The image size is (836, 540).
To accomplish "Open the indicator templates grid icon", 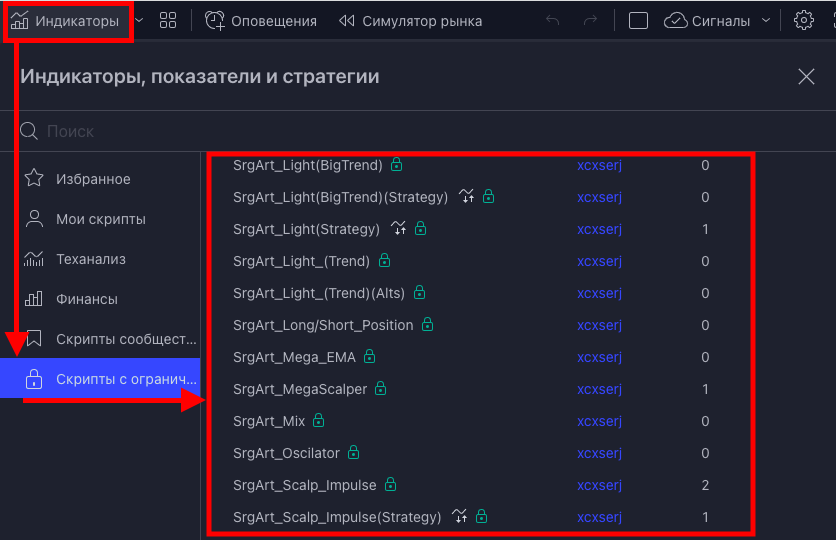I will tap(168, 21).
